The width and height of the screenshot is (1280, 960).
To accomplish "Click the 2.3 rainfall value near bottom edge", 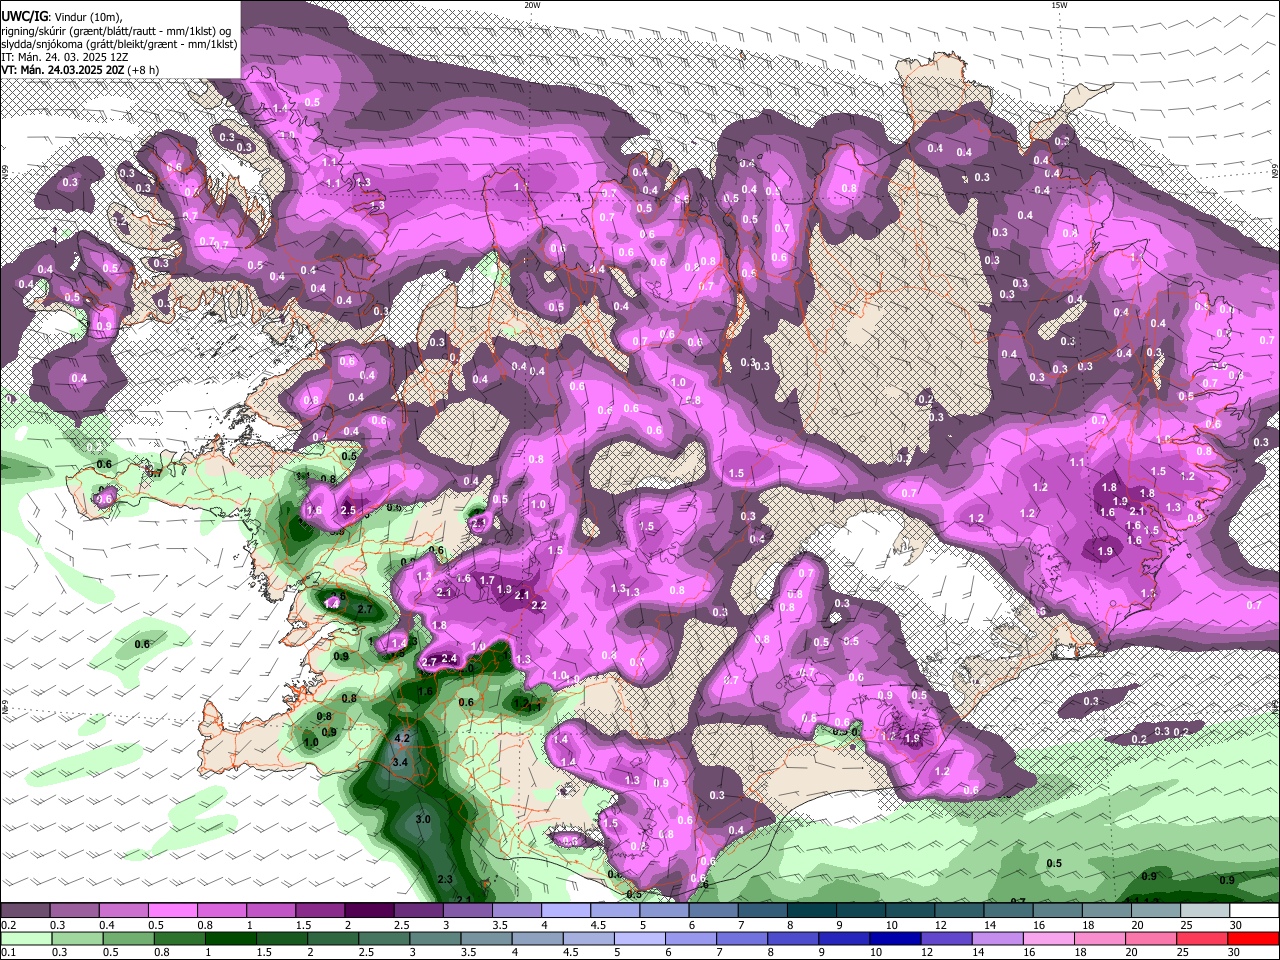I will (446, 879).
